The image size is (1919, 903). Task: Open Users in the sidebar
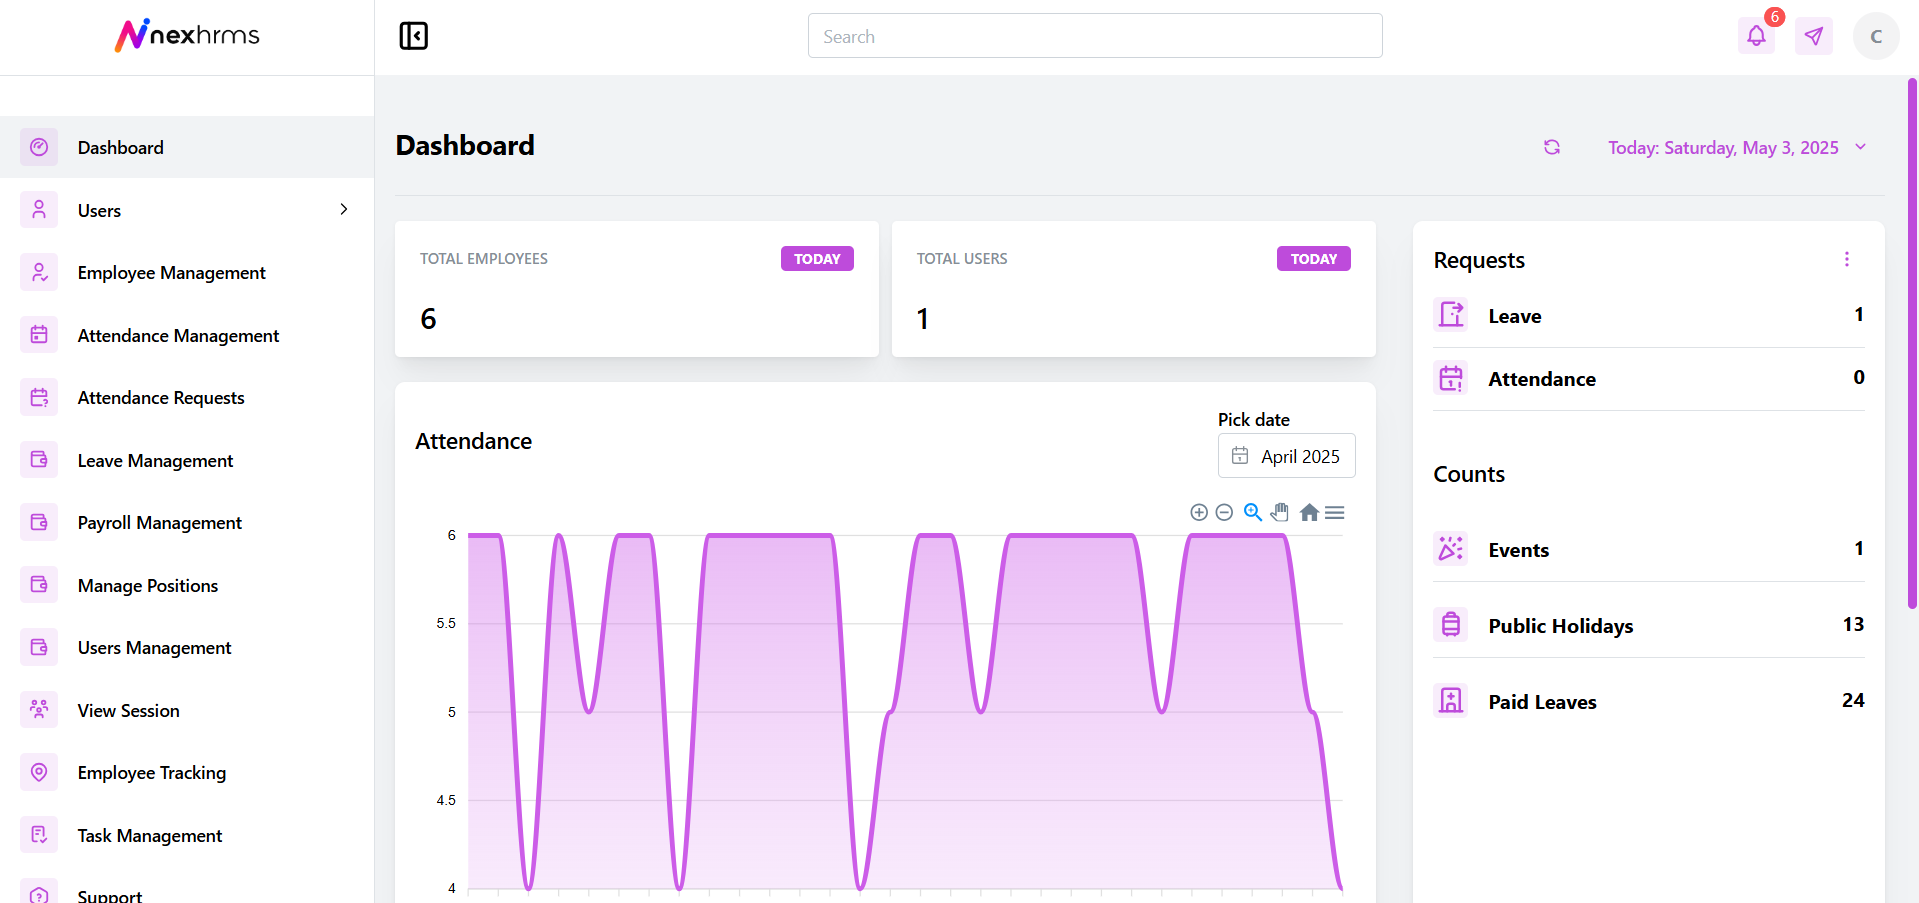point(187,210)
